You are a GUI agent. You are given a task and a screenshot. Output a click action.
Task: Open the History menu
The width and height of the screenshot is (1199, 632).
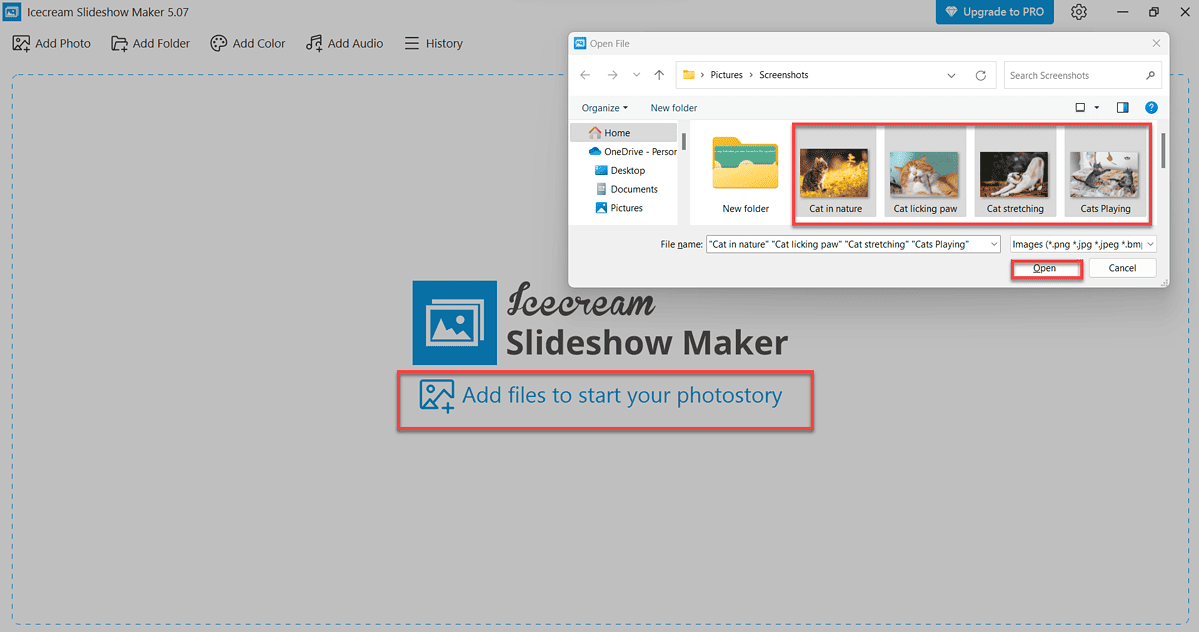434,44
